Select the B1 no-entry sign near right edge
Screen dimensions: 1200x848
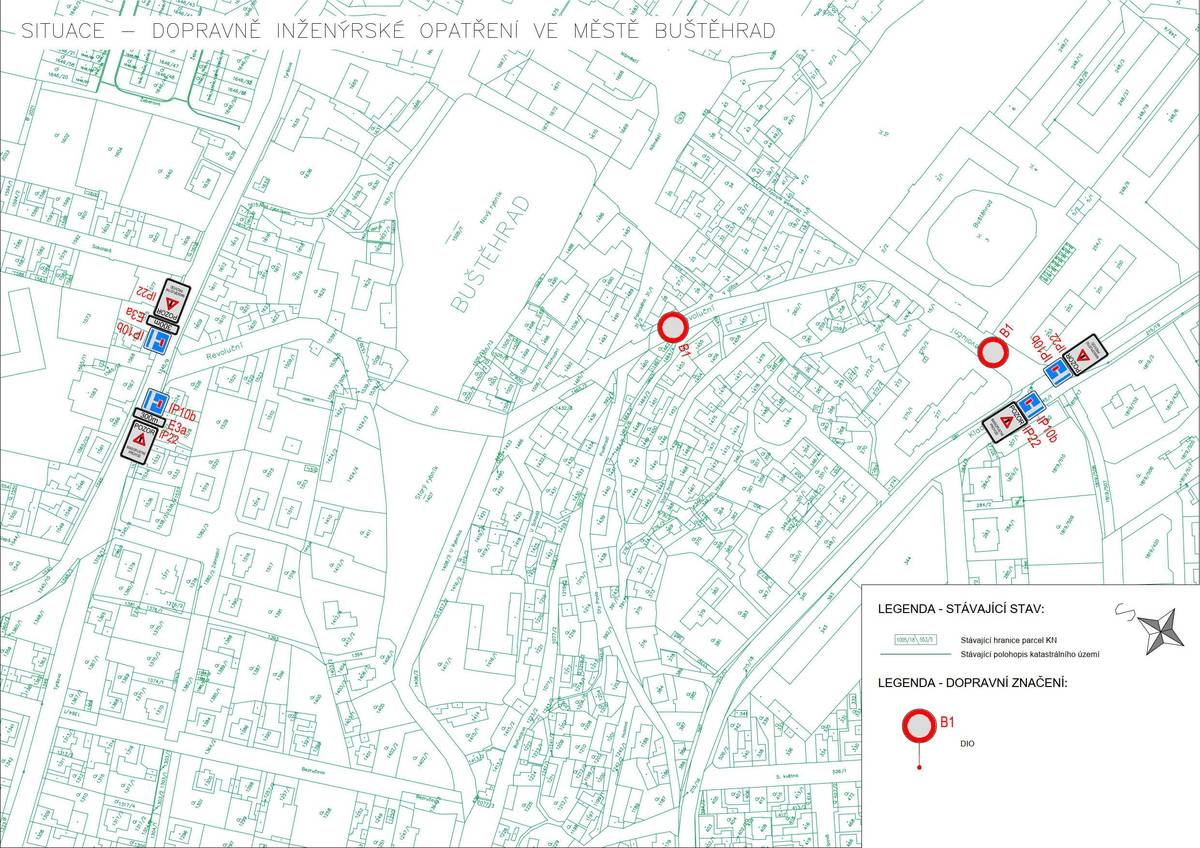993,352
